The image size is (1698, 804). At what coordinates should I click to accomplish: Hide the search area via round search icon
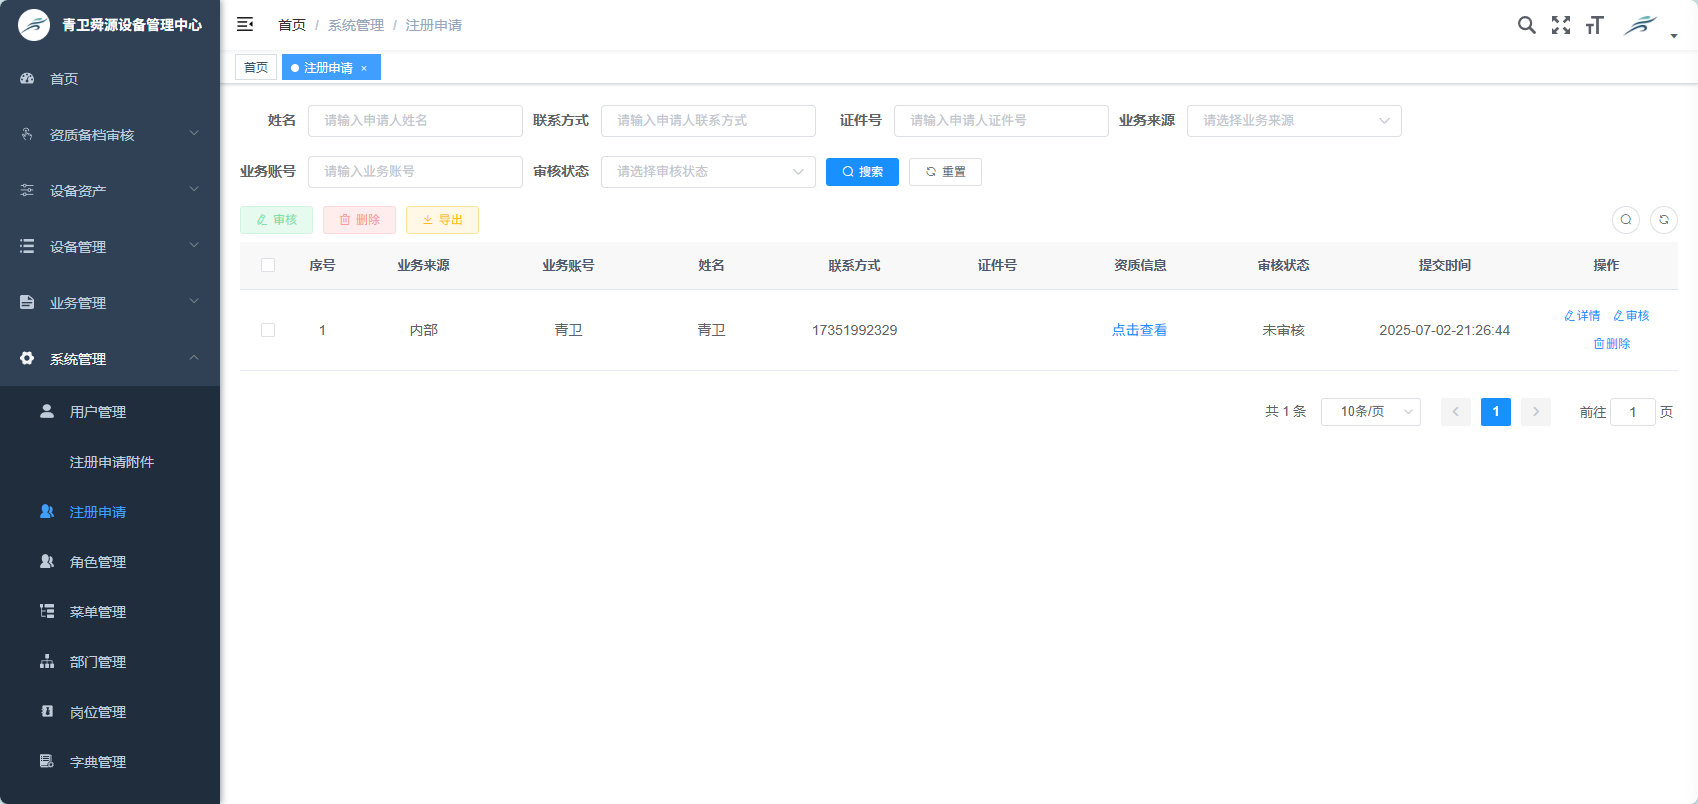[1626, 220]
